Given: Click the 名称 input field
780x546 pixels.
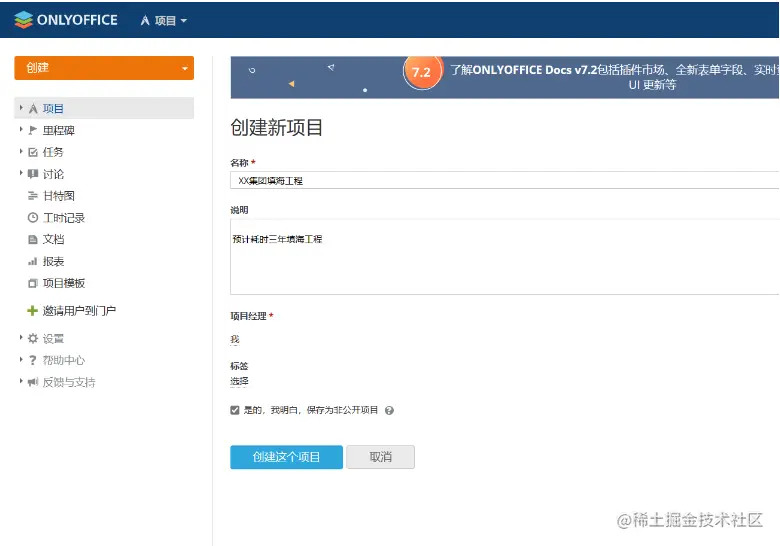Looking at the screenshot, I should 504,181.
